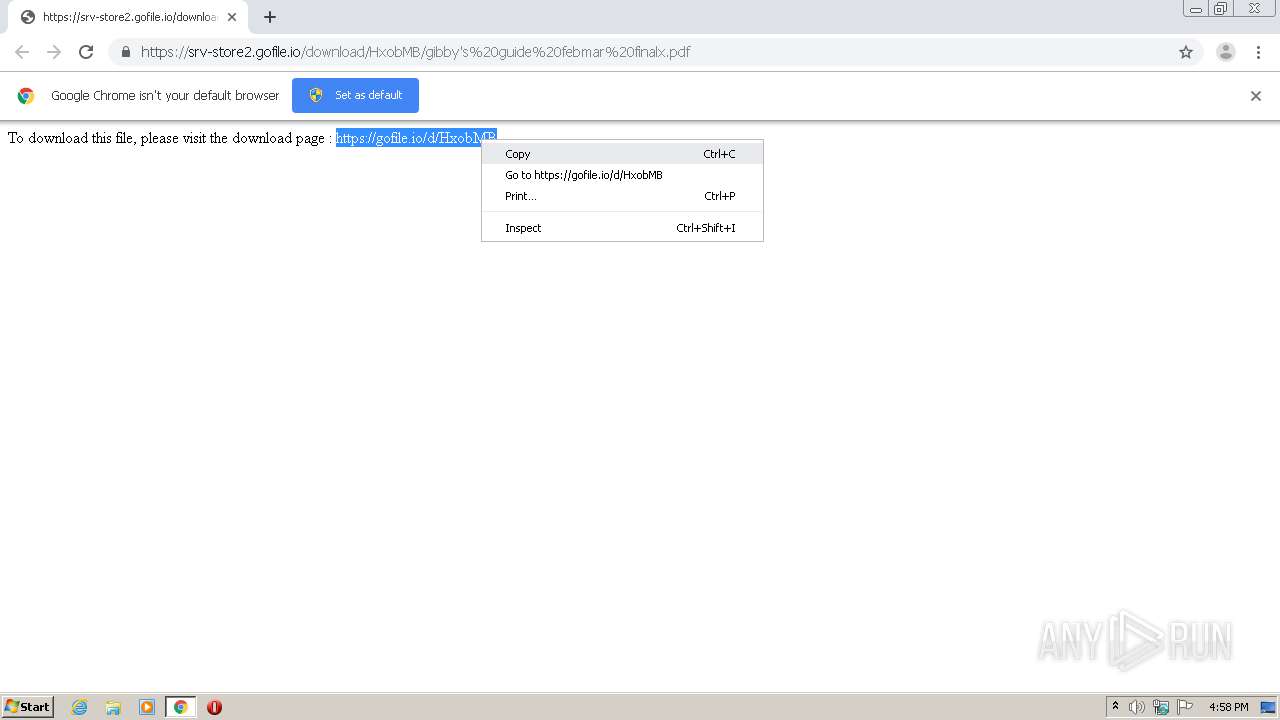Click the padlock site info icon
The height and width of the screenshot is (720, 1280).
point(125,52)
